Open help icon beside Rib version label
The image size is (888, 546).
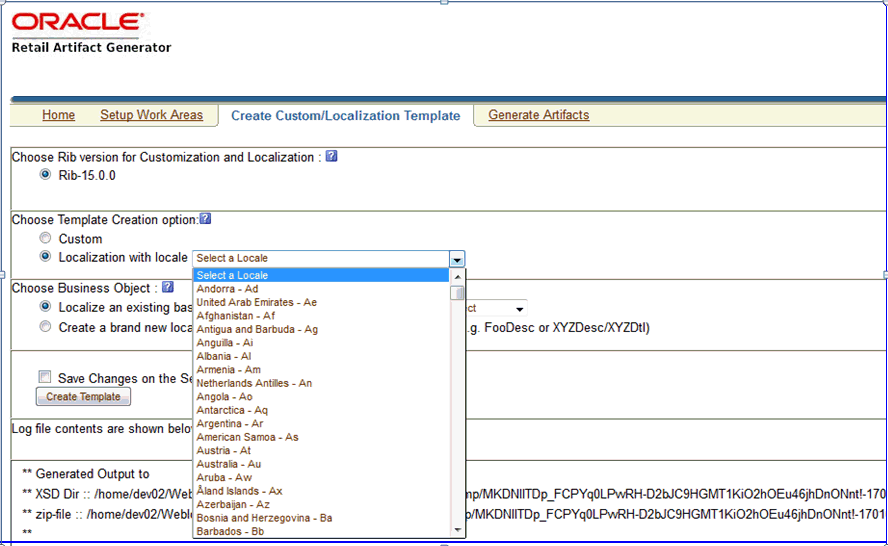pyautogui.click(x=331, y=156)
